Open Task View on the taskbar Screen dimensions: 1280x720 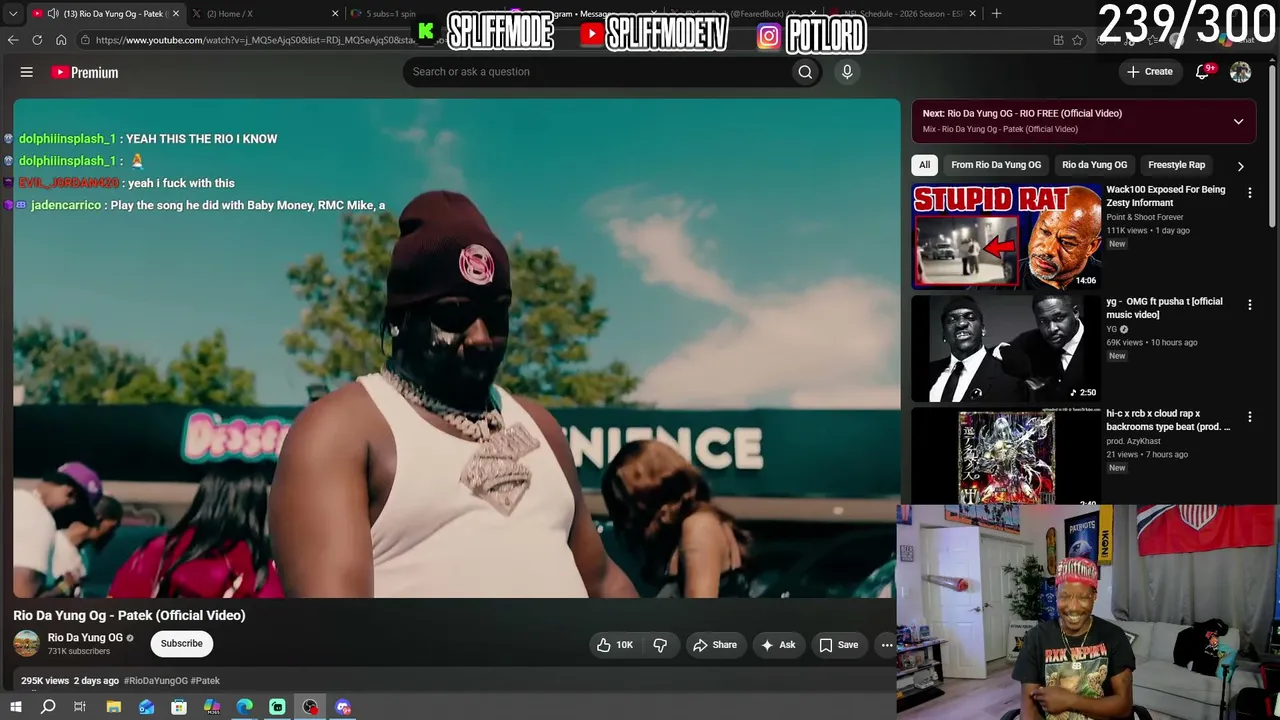[x=80, y=707]
